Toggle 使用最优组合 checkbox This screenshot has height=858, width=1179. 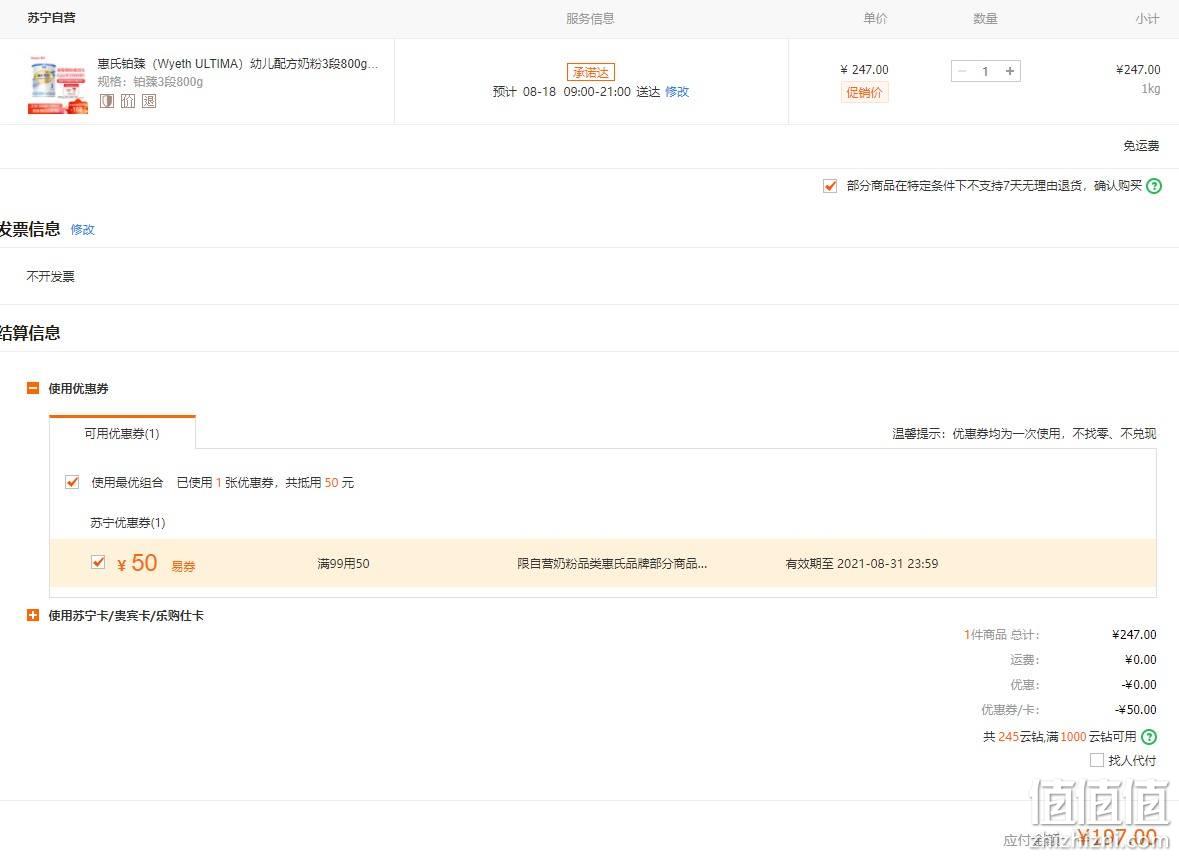point(72,482)
